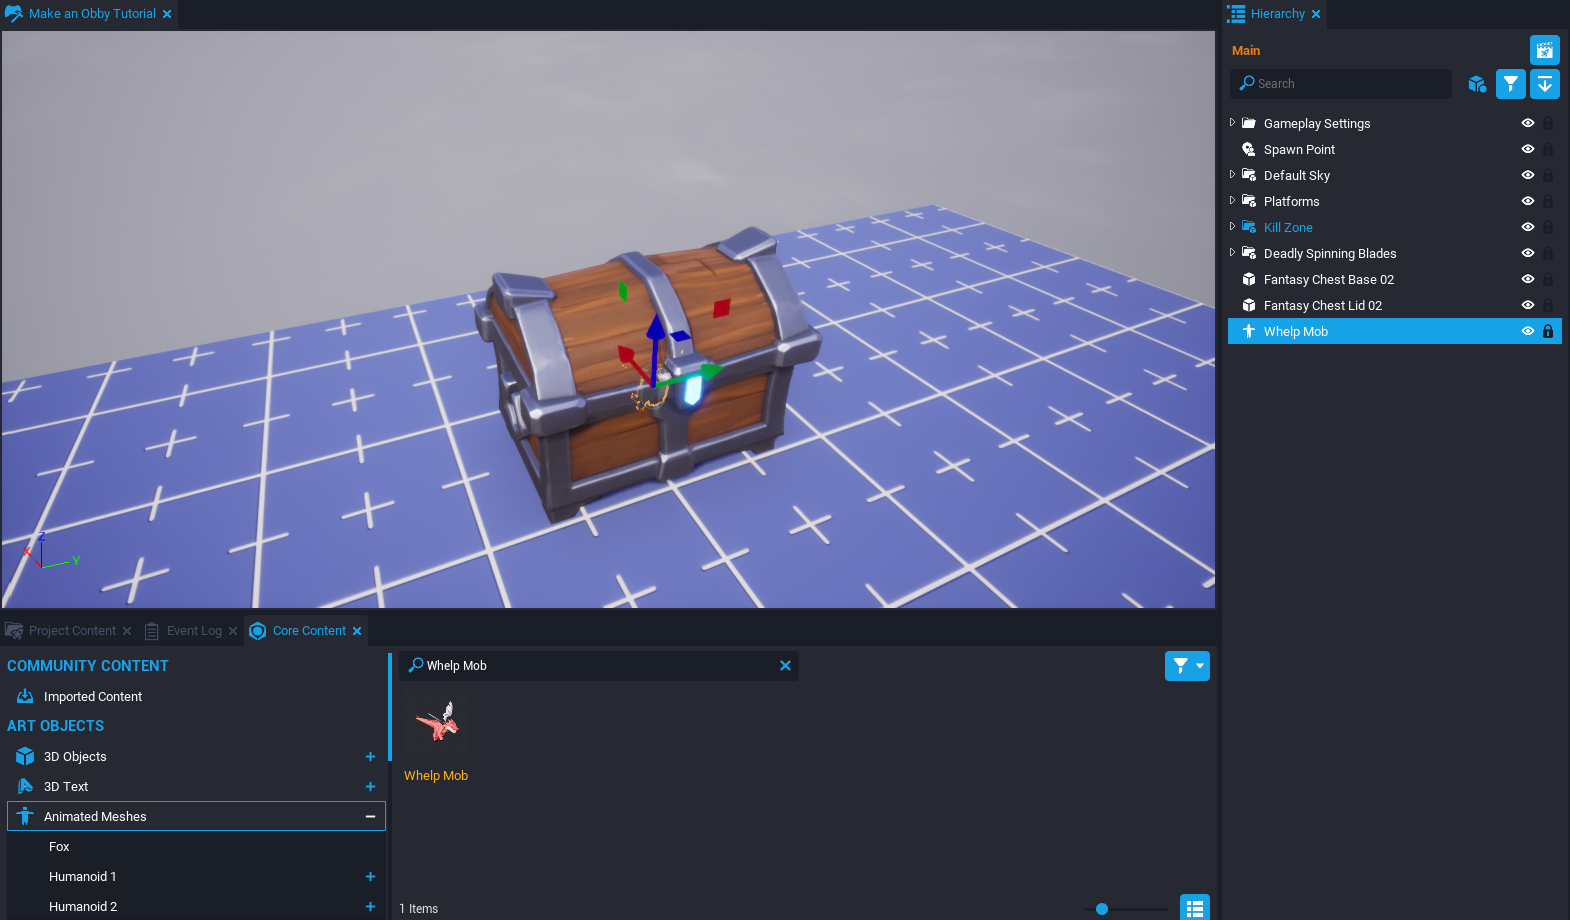Unlock the Whelp Mob object
The width and height of the screenshot is (1570, 920).
(1547, 332)
